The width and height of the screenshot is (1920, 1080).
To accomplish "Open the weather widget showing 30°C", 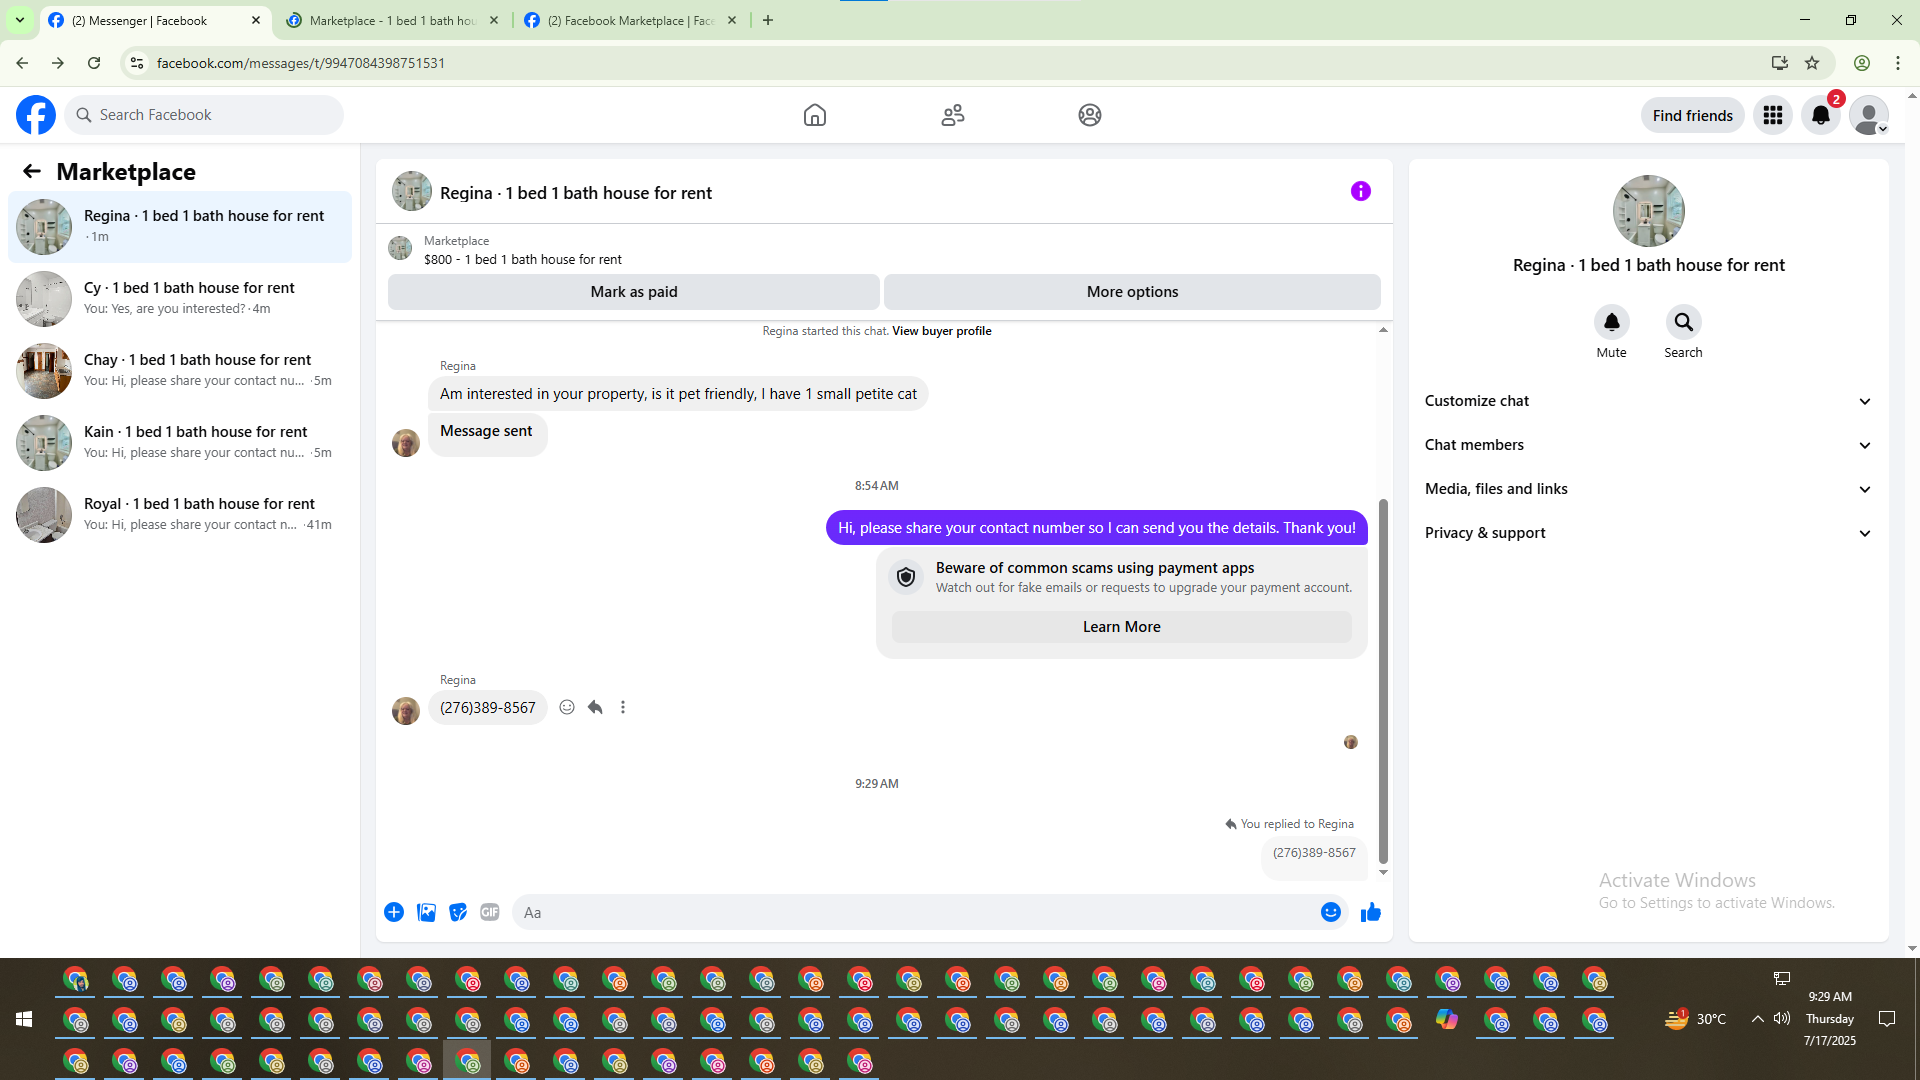I will [x=1695, y=1019].
